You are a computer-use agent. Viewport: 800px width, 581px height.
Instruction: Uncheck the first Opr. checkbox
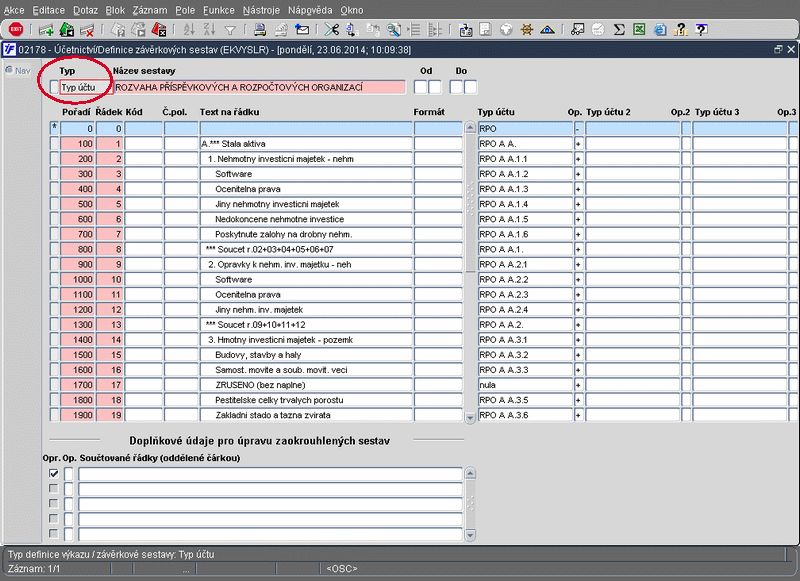[x=54, y=474]
